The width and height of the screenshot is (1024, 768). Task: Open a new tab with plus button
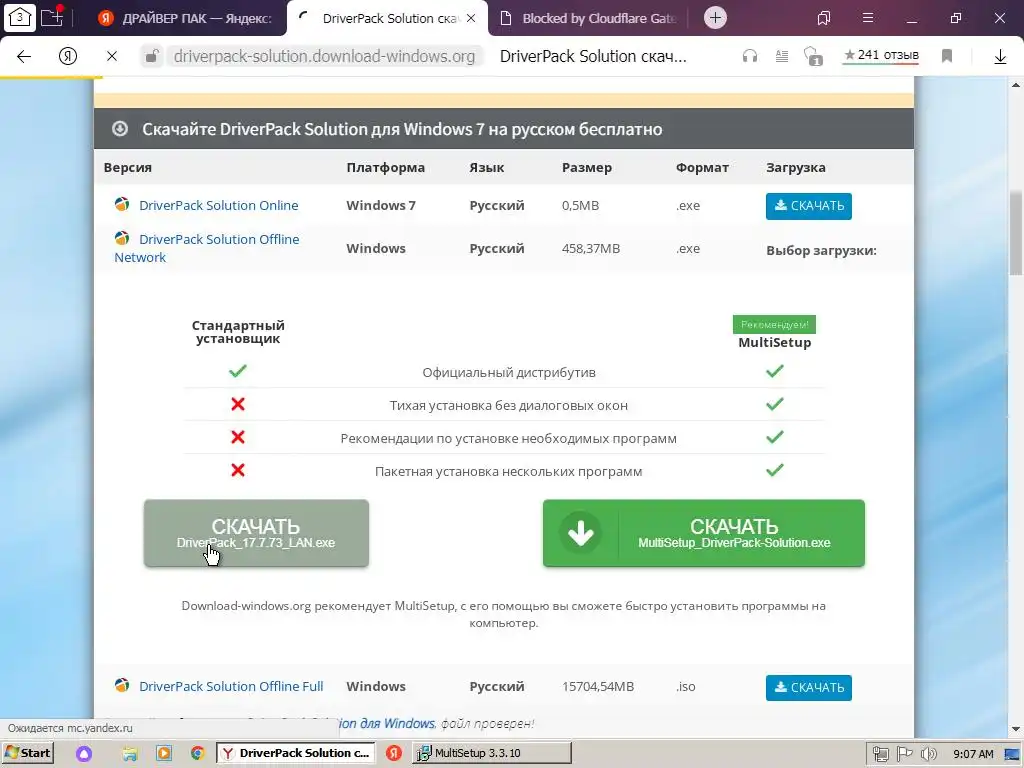point(715,18)
